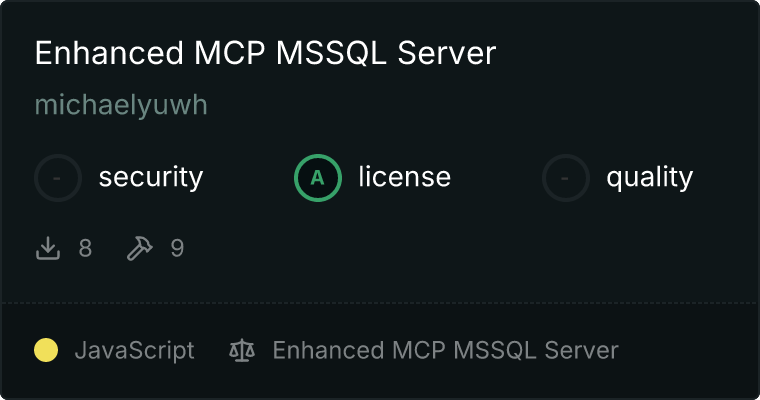Click the green A license badge
Screen dimensions: 760x400
tap(318, 178)
